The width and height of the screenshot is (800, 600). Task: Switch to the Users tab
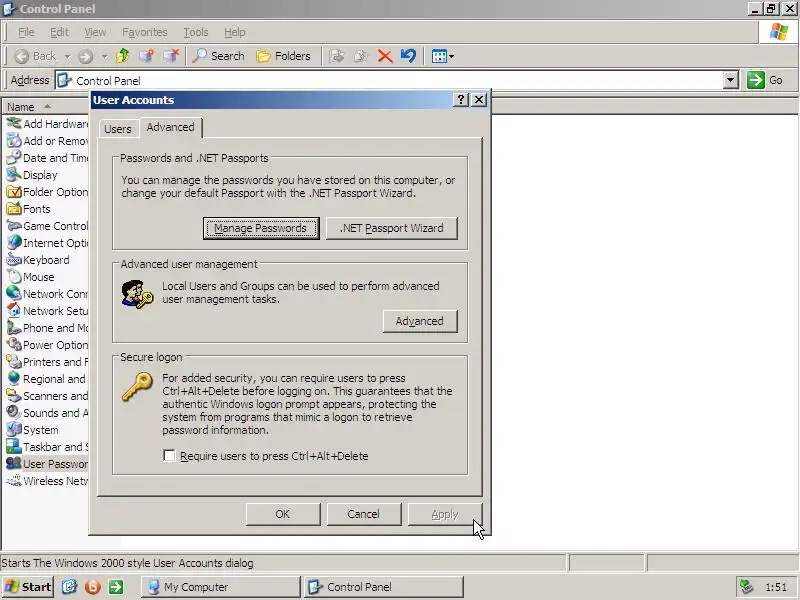click(x=118, y=129)
